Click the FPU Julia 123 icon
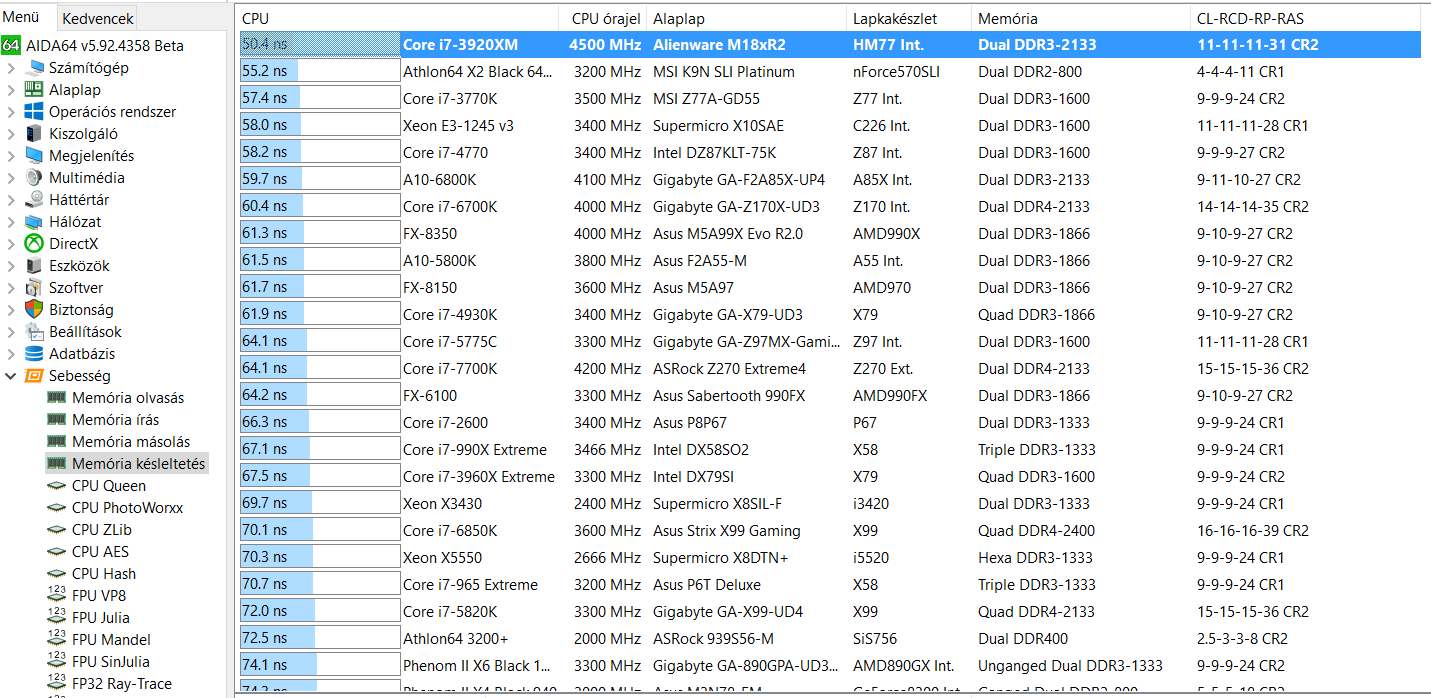 (57, 618)
